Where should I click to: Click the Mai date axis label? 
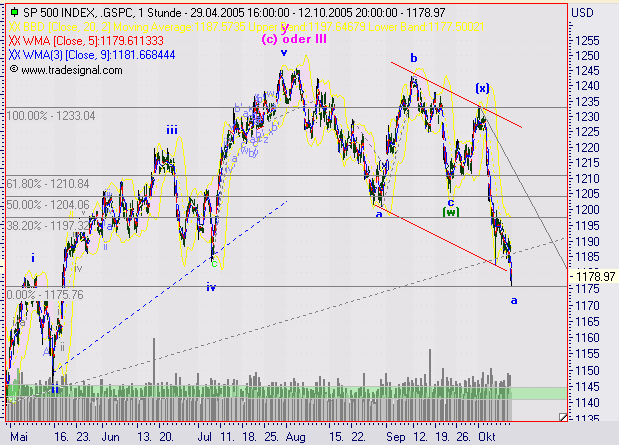click(x=19, y=437)
